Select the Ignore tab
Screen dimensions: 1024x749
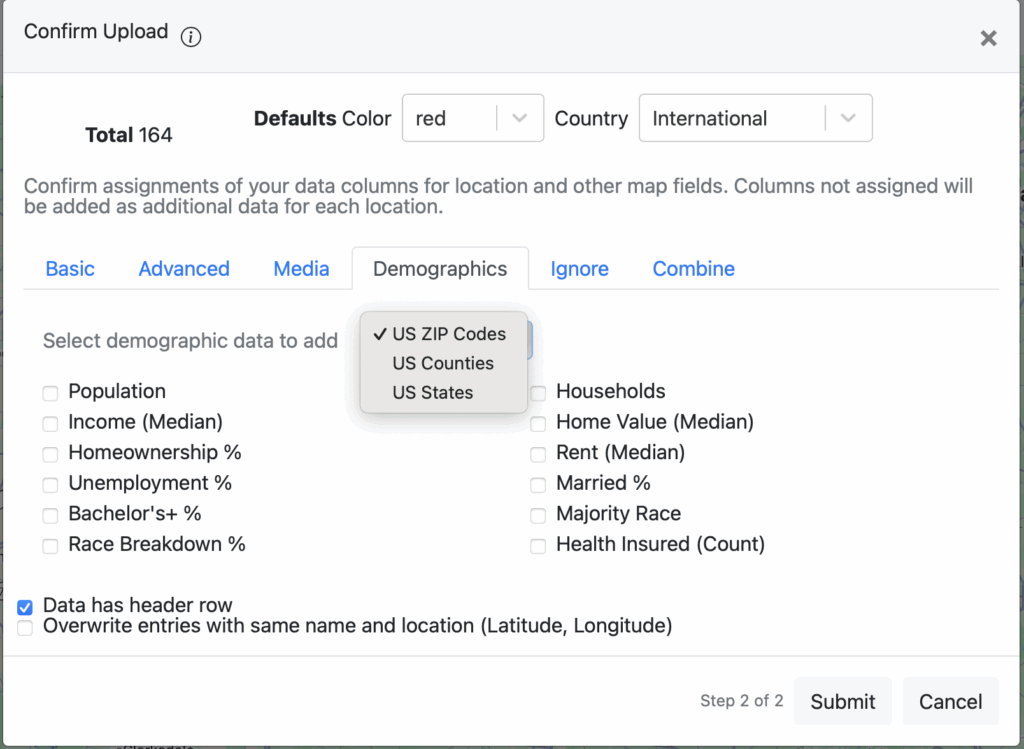[x=579, y=268]
